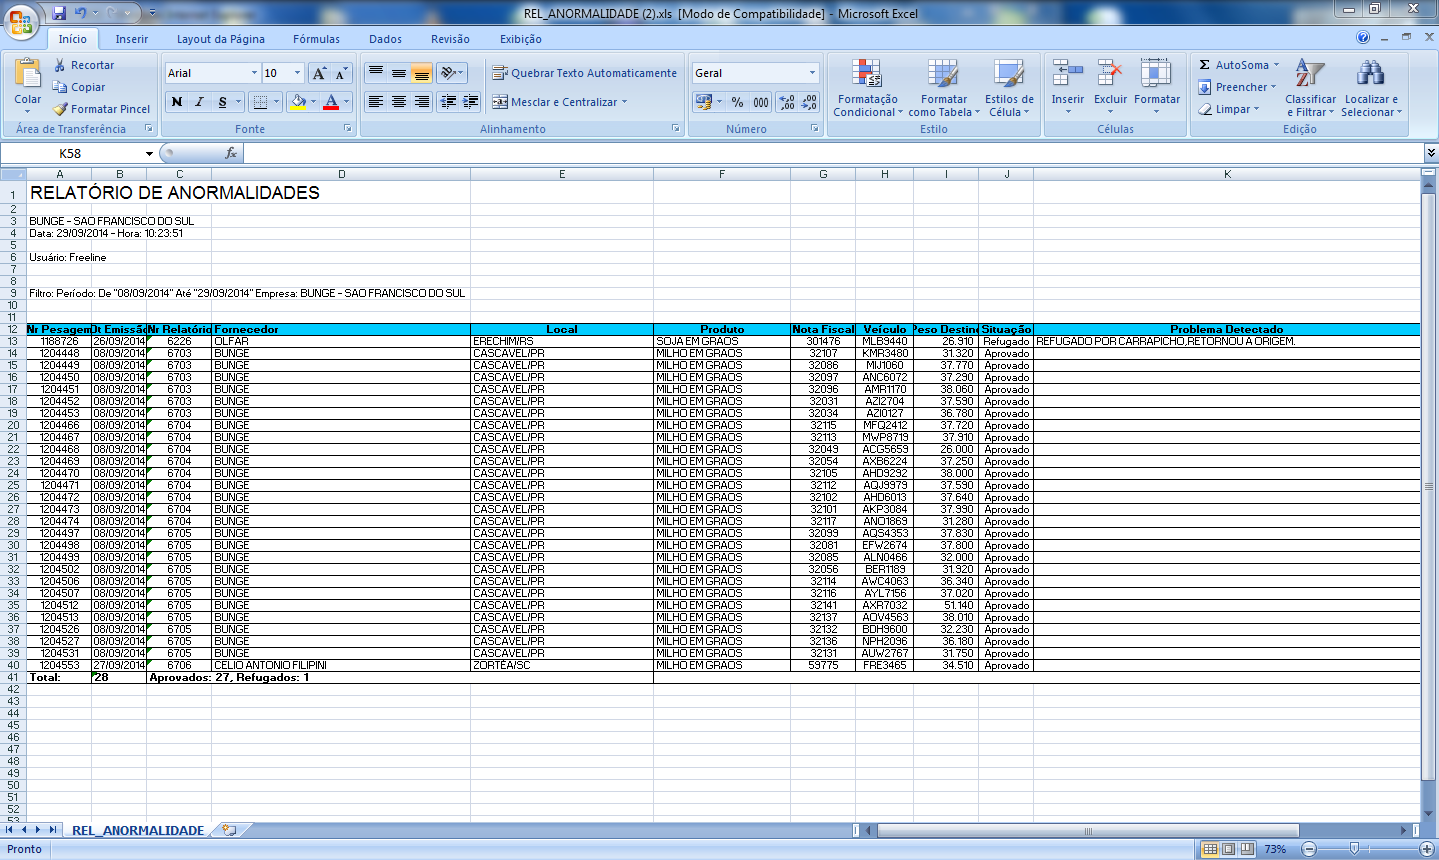Screen dimensions: 1439x860
Task: Toggle bold (N) formatting
Action: (x=177, y=102)
